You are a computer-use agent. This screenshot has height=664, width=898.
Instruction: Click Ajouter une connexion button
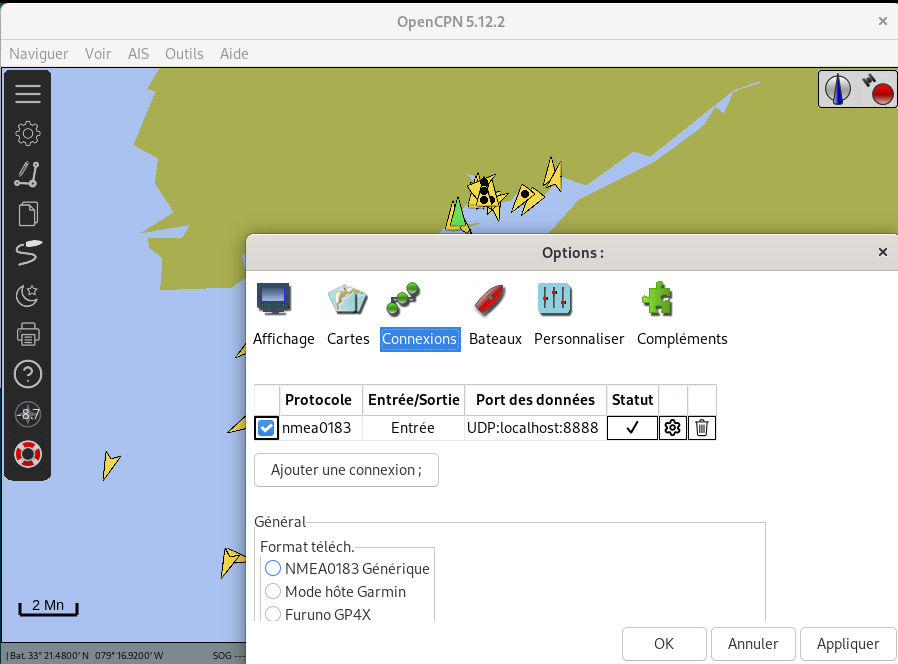[346, 470]
